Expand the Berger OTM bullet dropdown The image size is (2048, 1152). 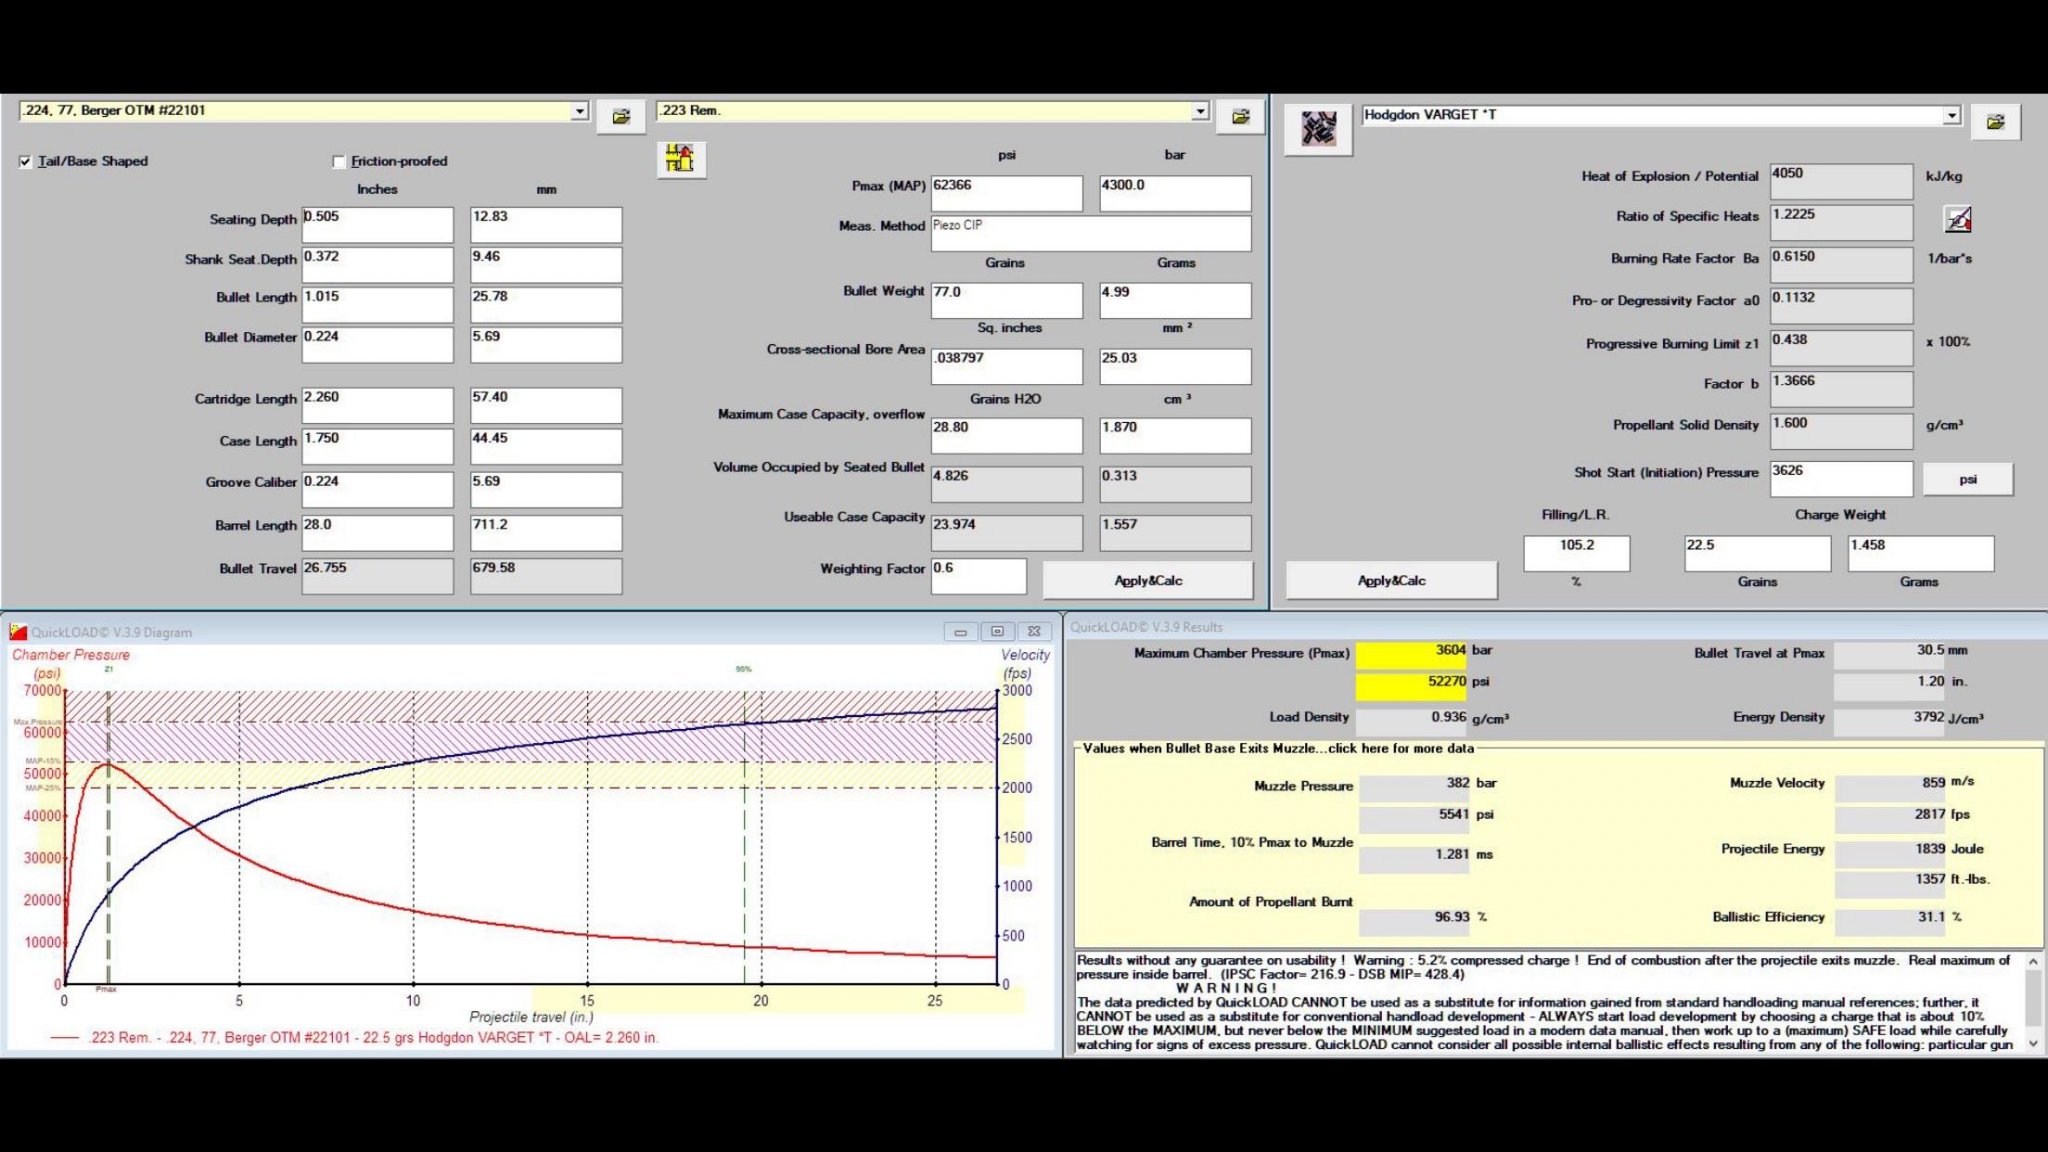point(579,111)
